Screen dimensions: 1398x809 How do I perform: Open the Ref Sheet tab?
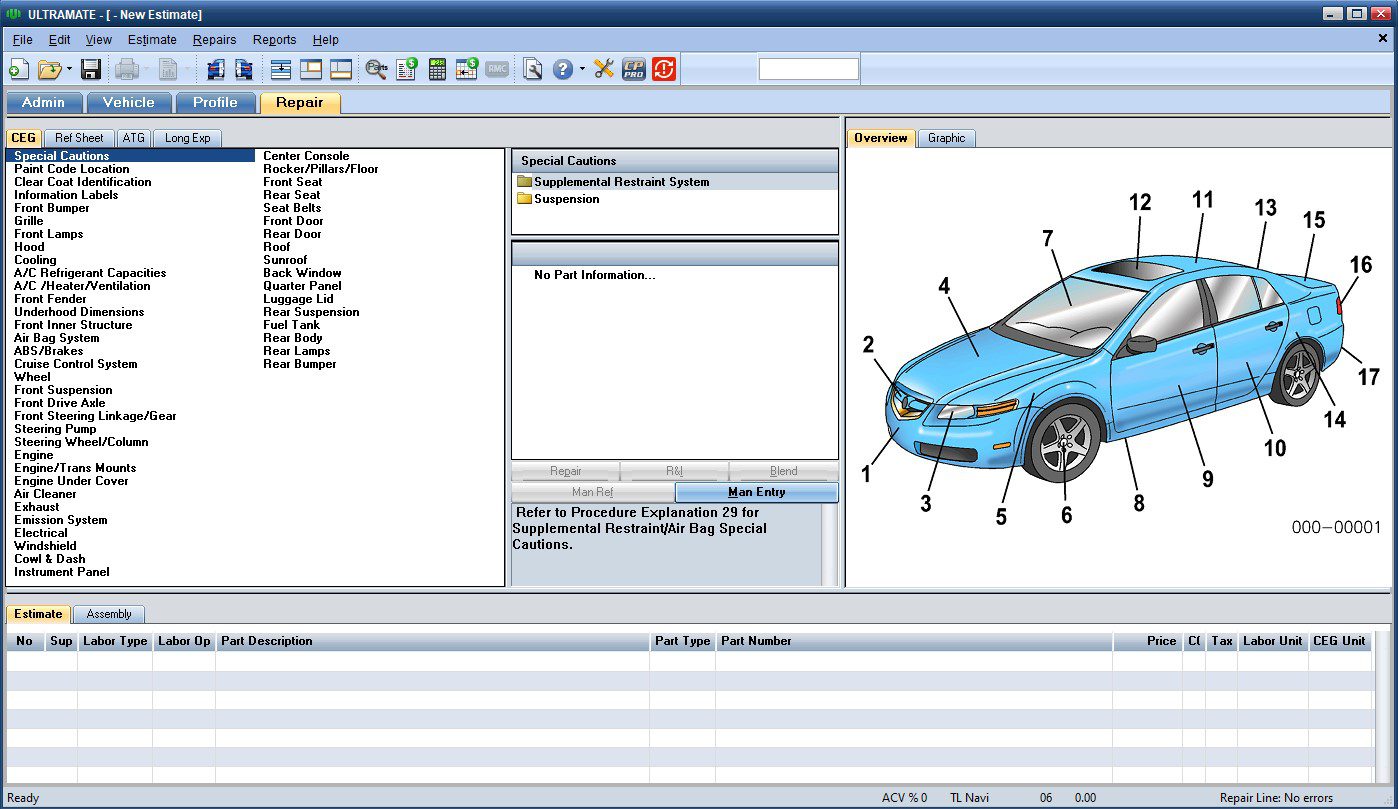tap(79, 138)
